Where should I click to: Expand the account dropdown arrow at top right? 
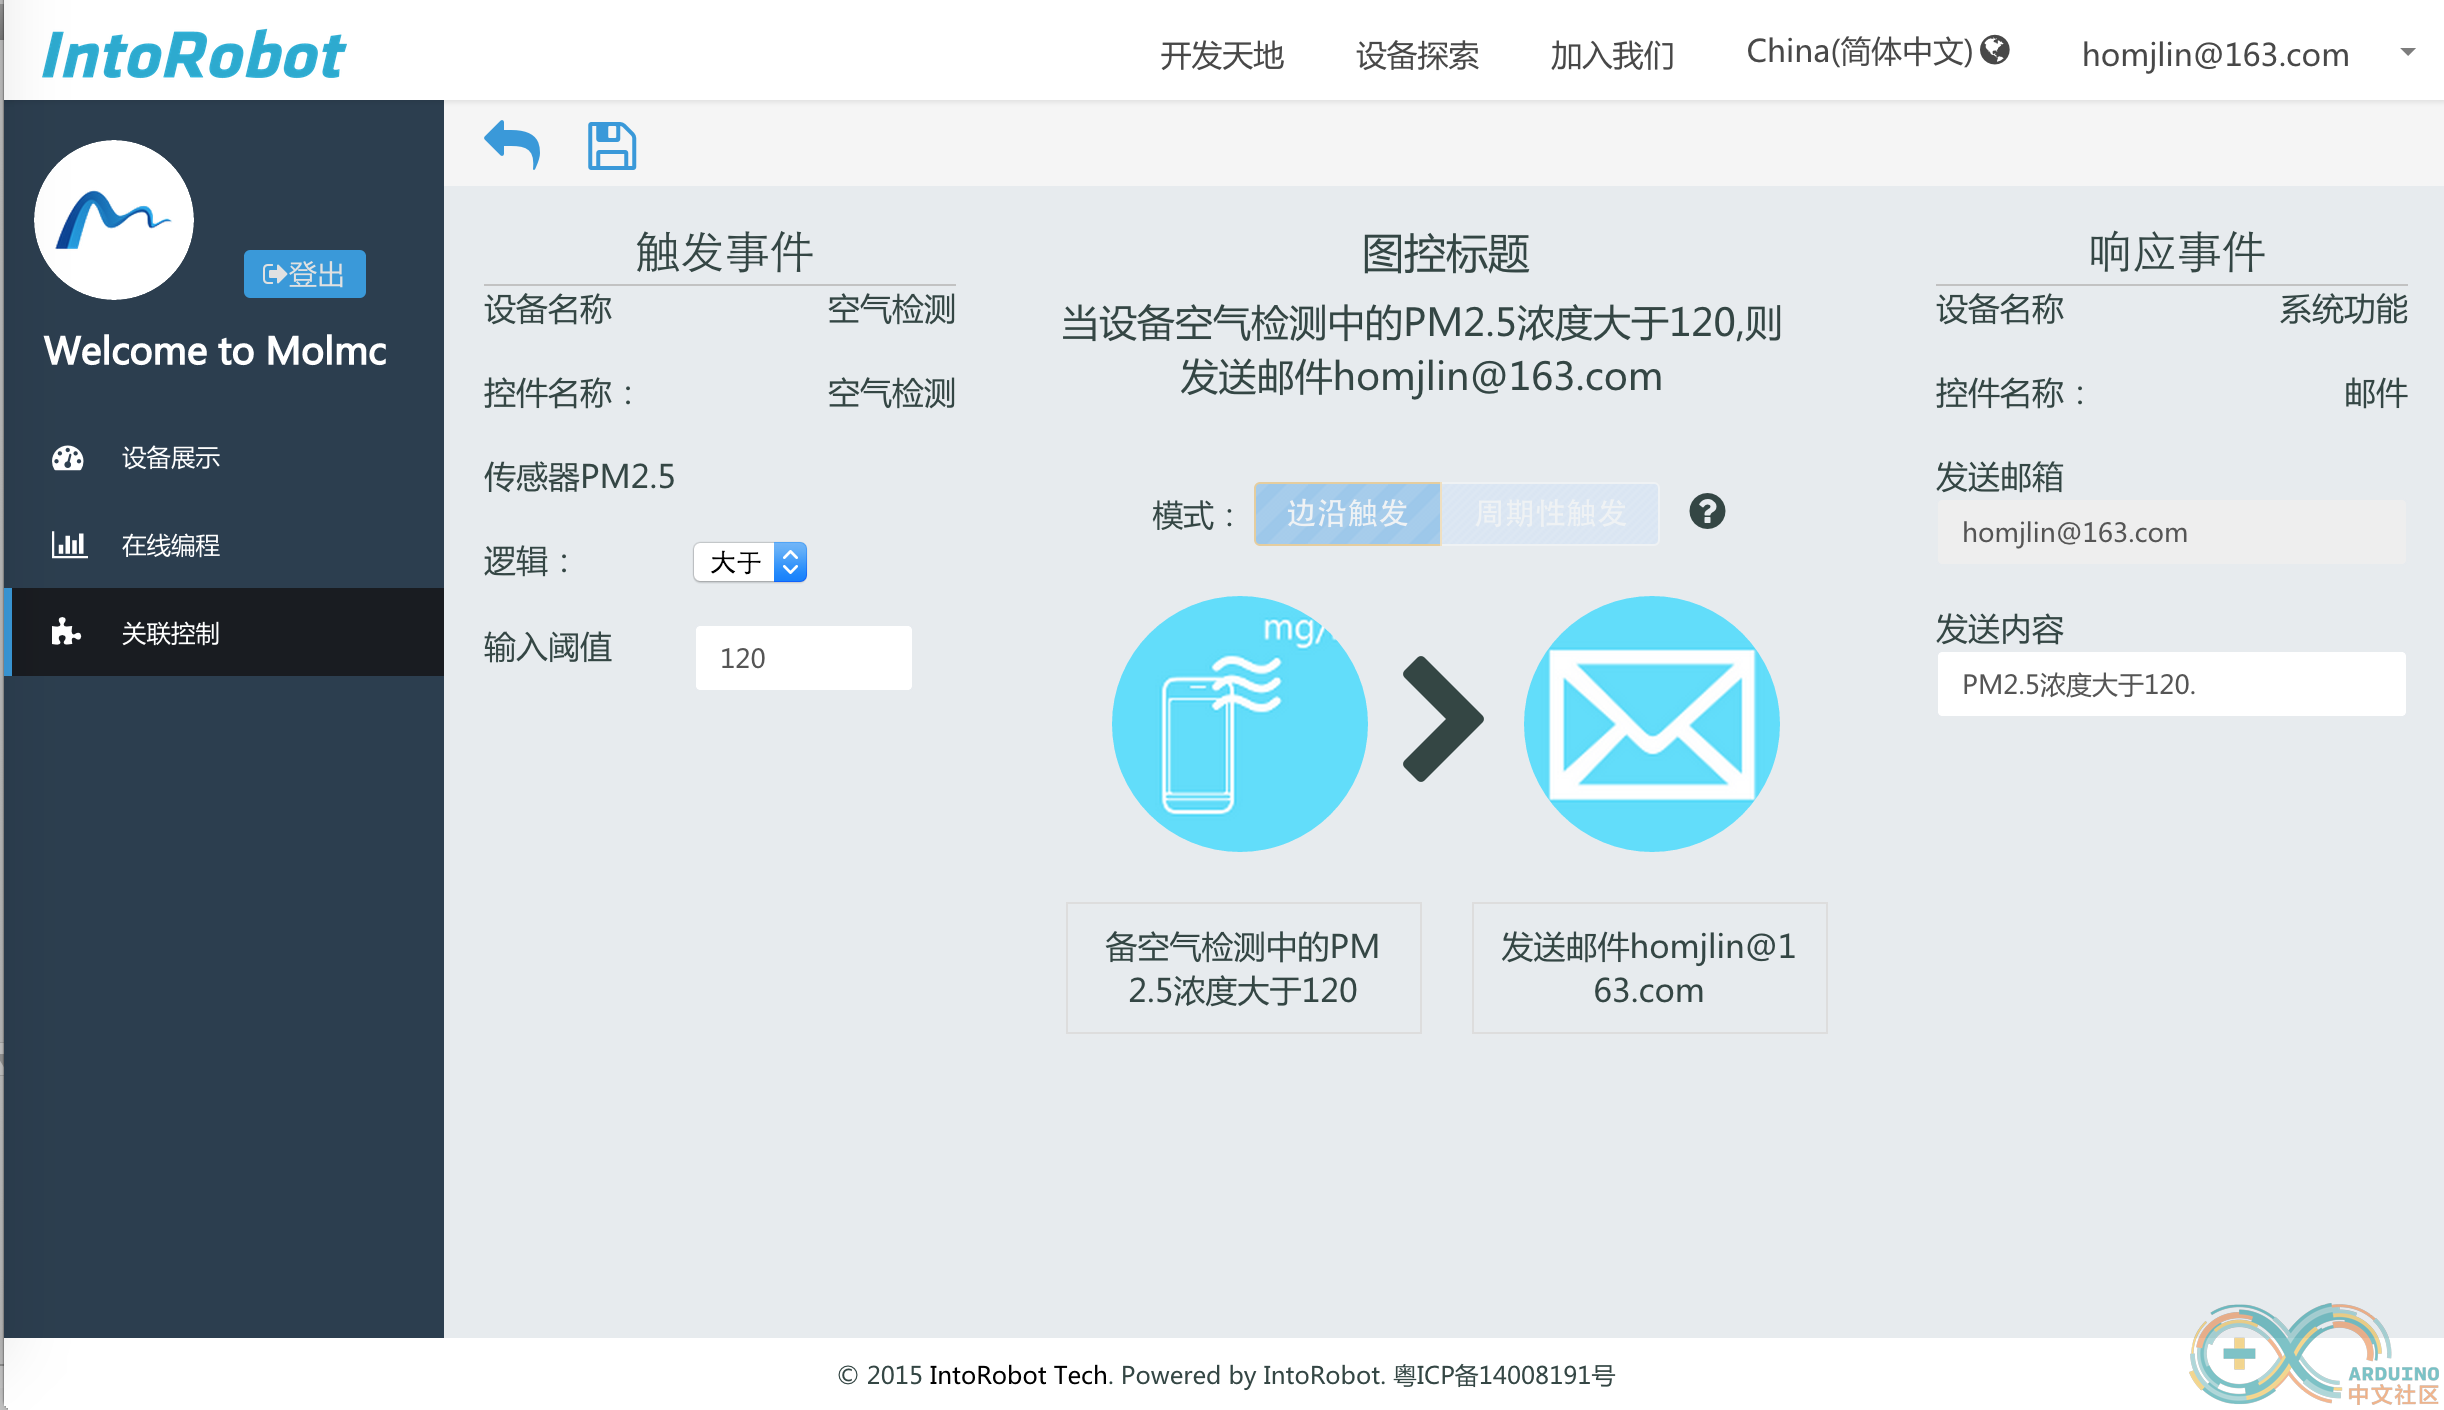point(2408,52)
